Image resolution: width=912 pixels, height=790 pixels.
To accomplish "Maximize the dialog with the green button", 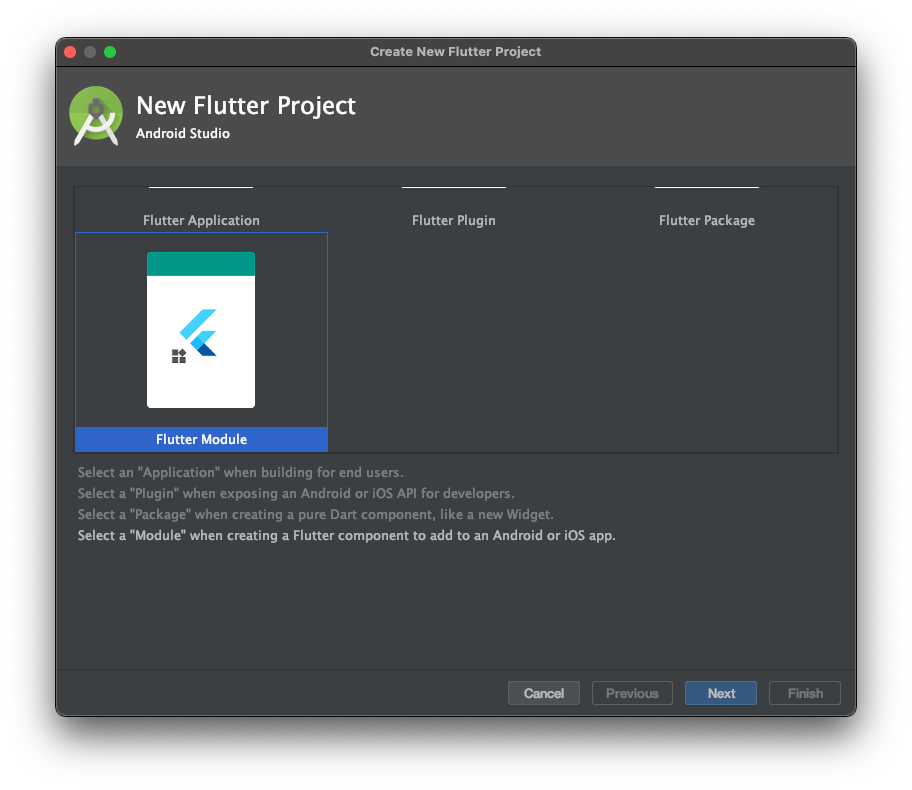I will point(110,52).
